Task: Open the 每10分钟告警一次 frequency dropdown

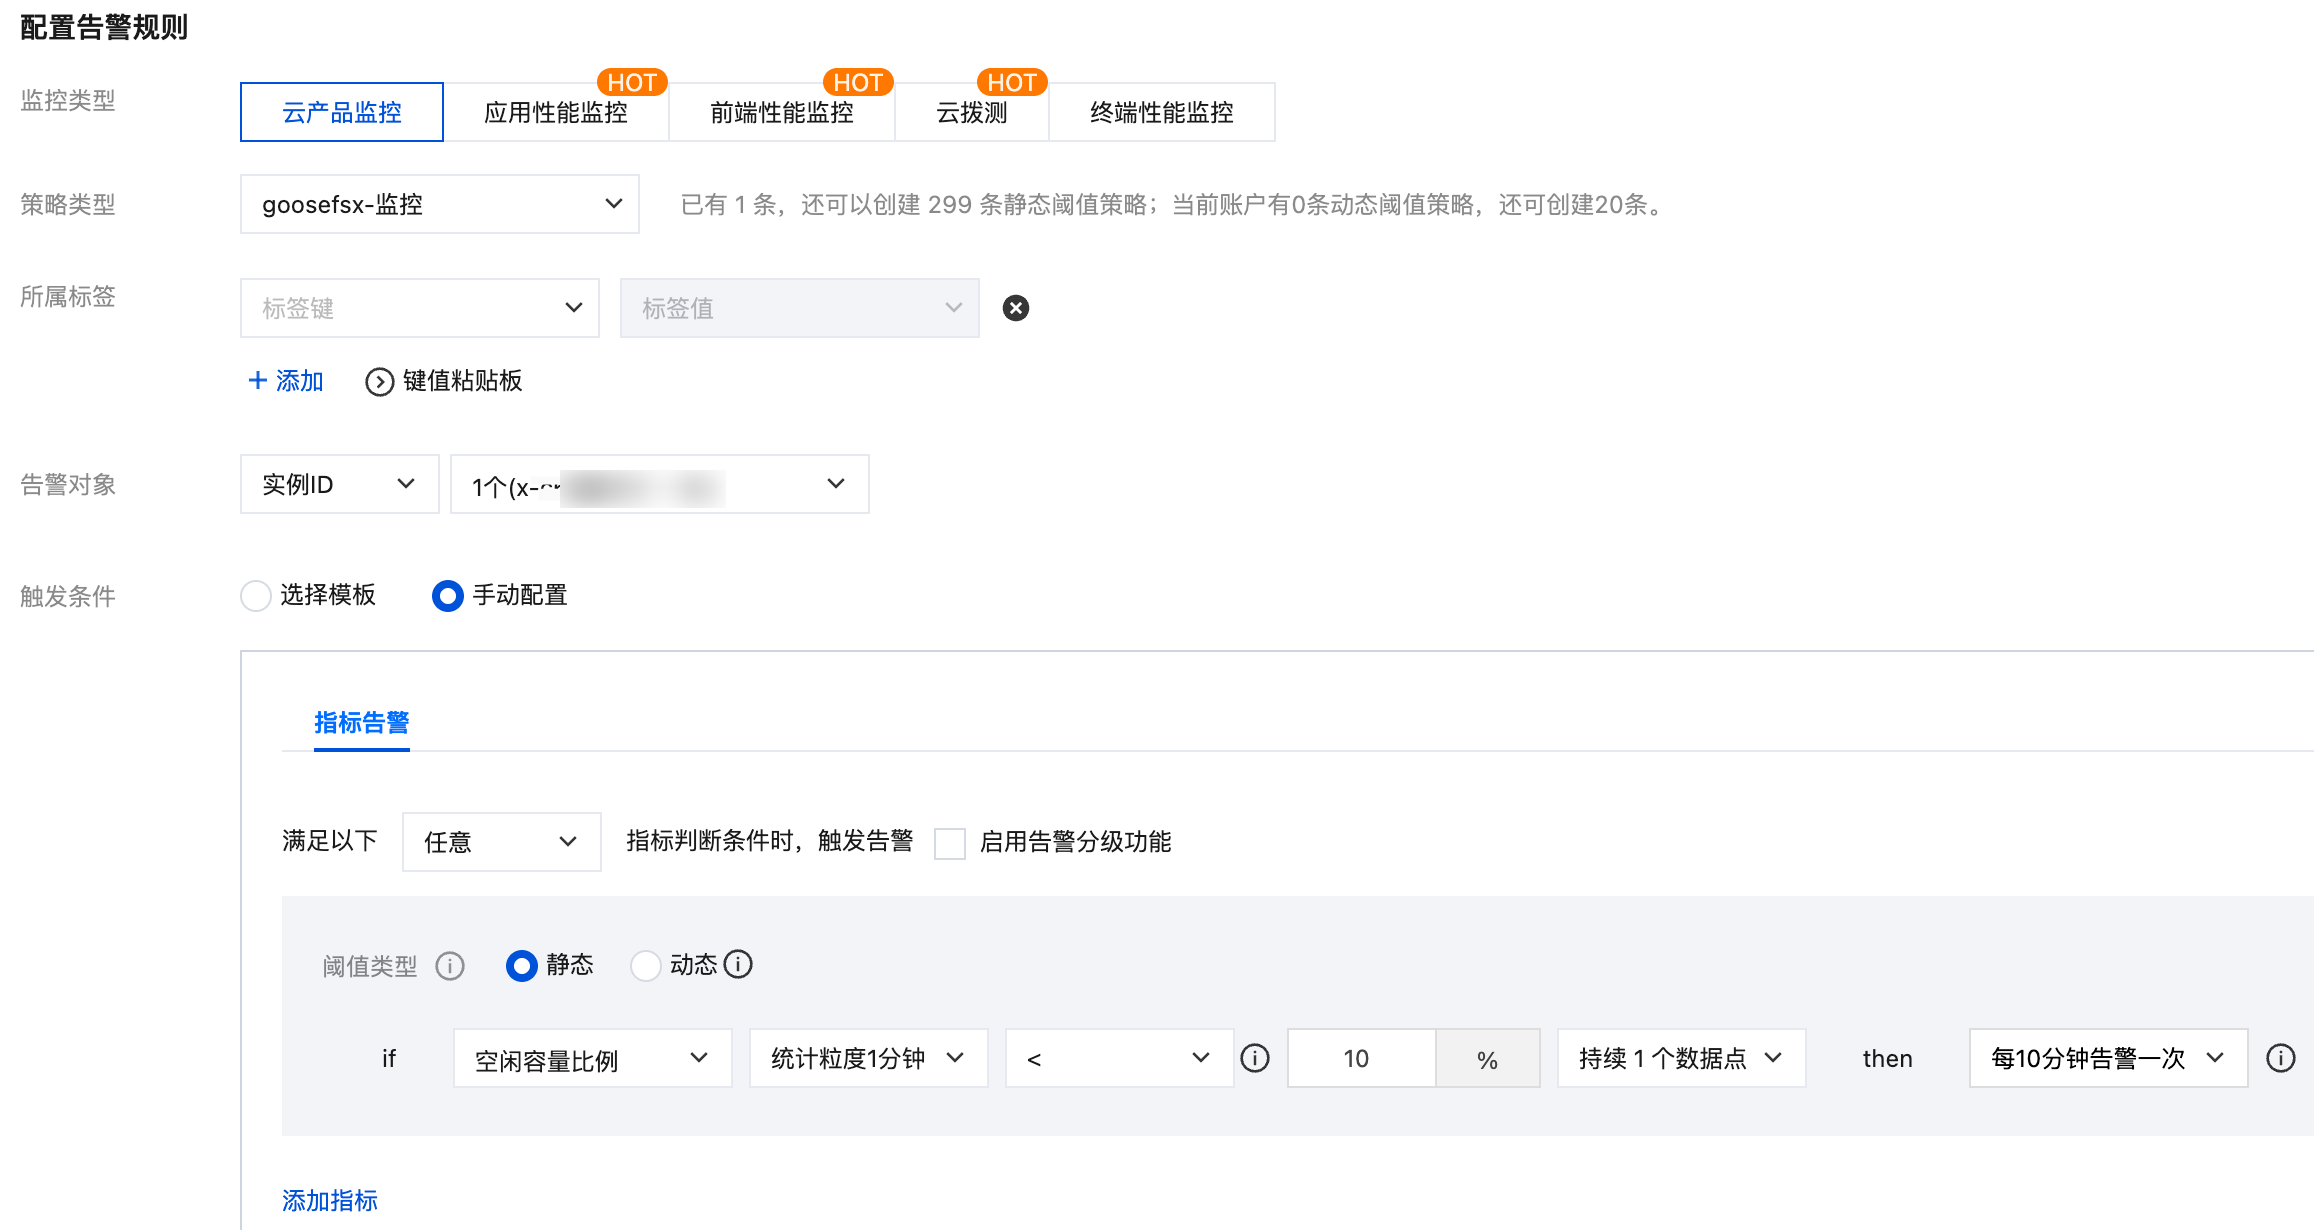Action: click(2108, 1058)
